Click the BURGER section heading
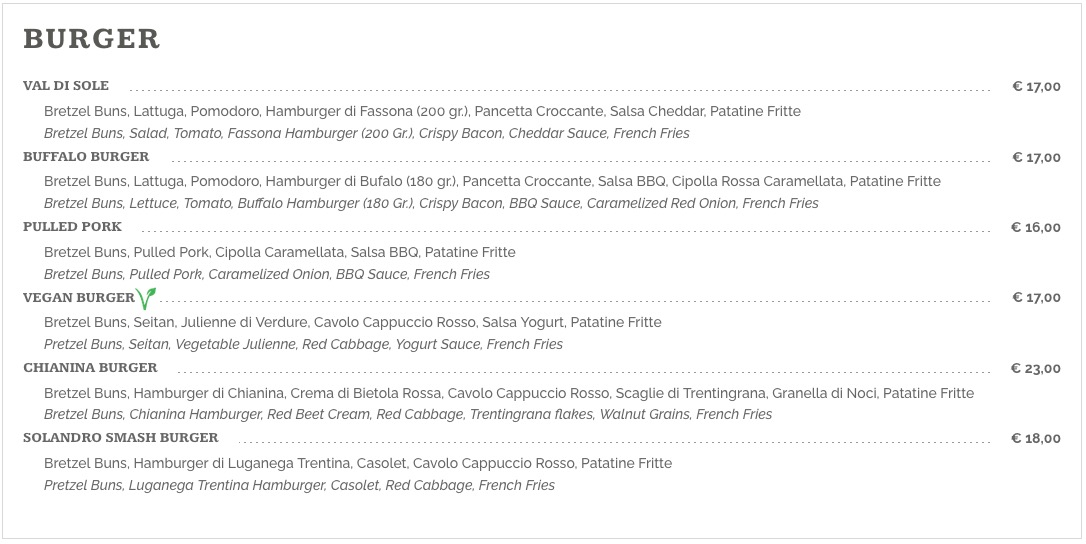The image size is (1086, 544). point(91,40)
